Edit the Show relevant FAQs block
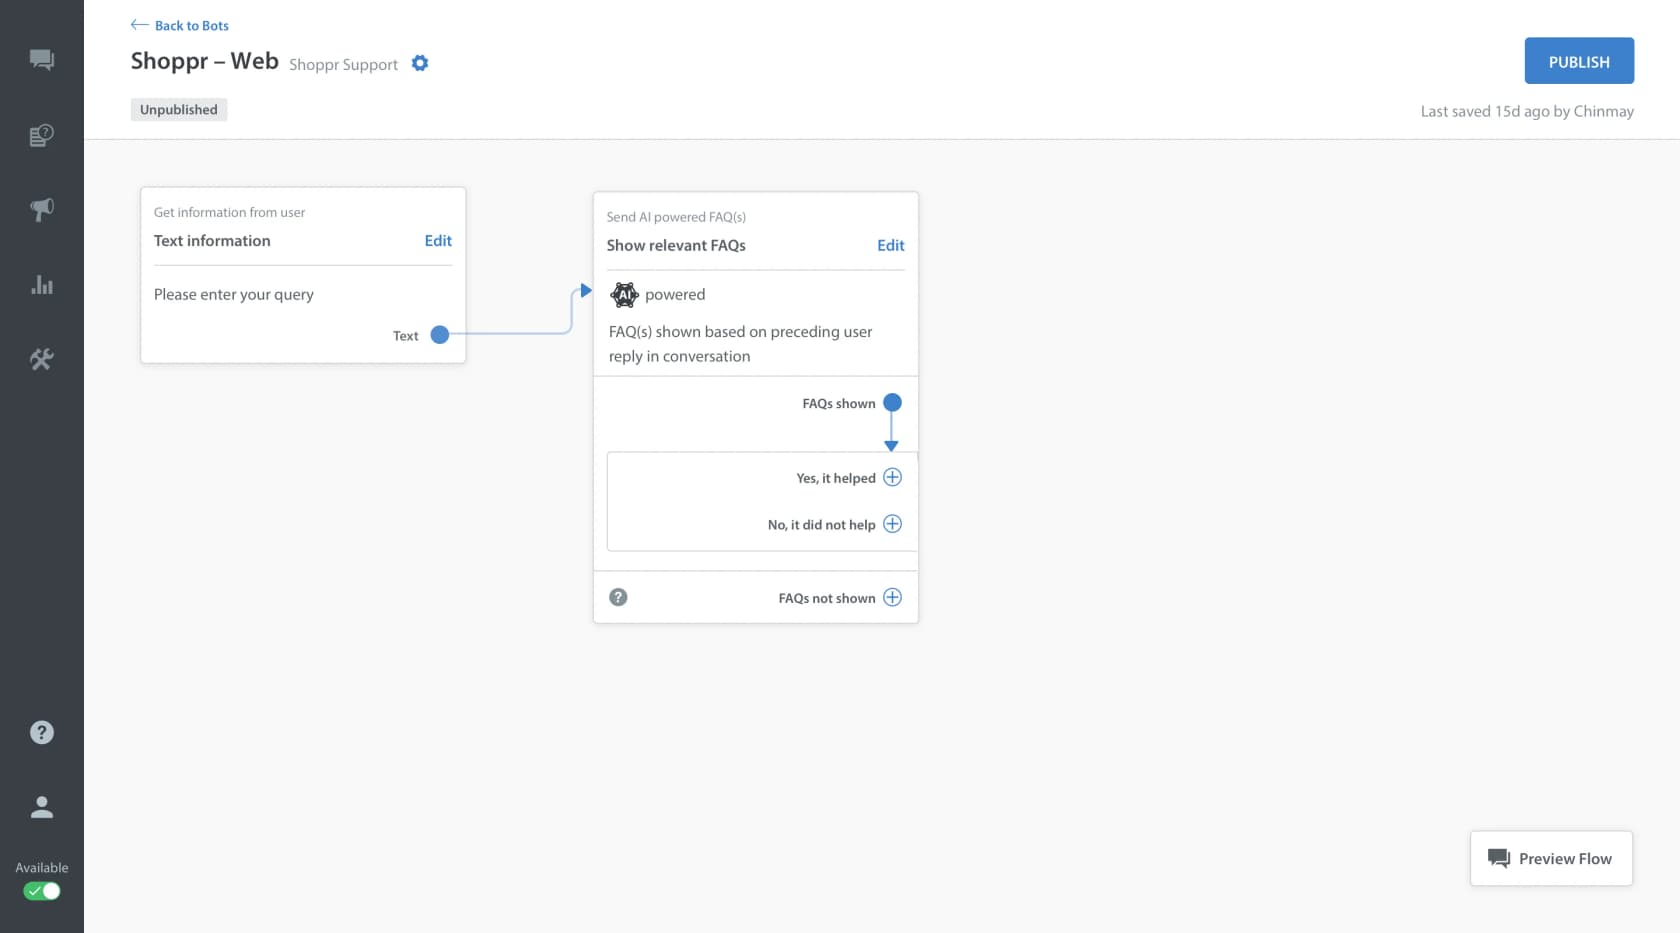Image resolution: width=1680 pixels, height=933 pixels. [x=891, y=246]
